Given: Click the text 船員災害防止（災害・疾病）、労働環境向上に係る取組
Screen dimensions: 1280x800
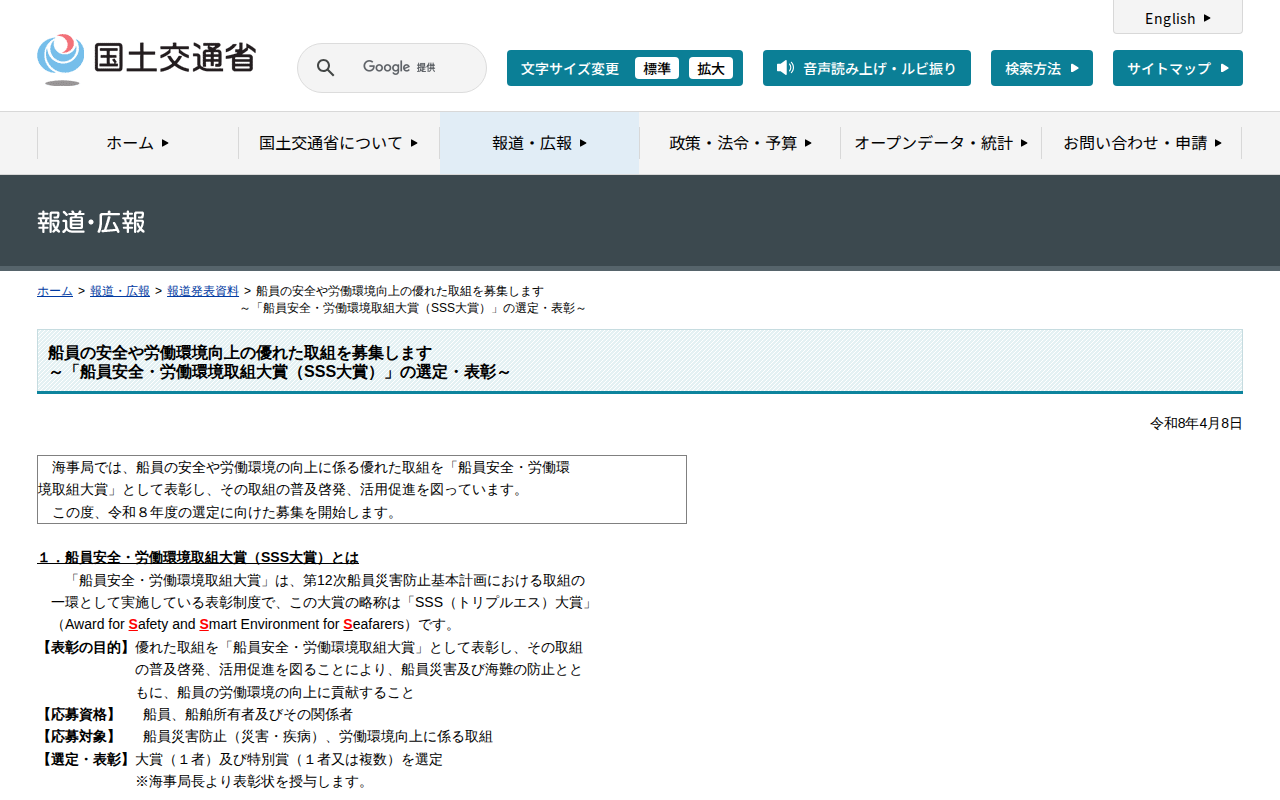Looking at the screenshot, I should tap(318, 736).
